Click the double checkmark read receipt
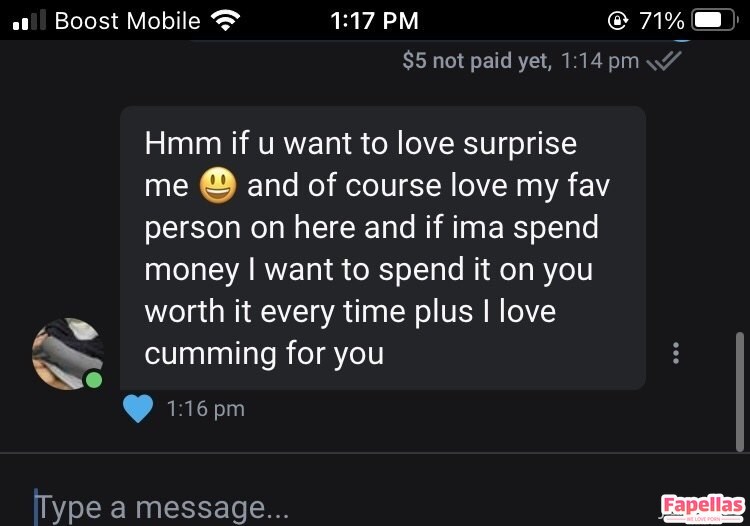The width and height of the screenshot is (750, 526). 664,61
